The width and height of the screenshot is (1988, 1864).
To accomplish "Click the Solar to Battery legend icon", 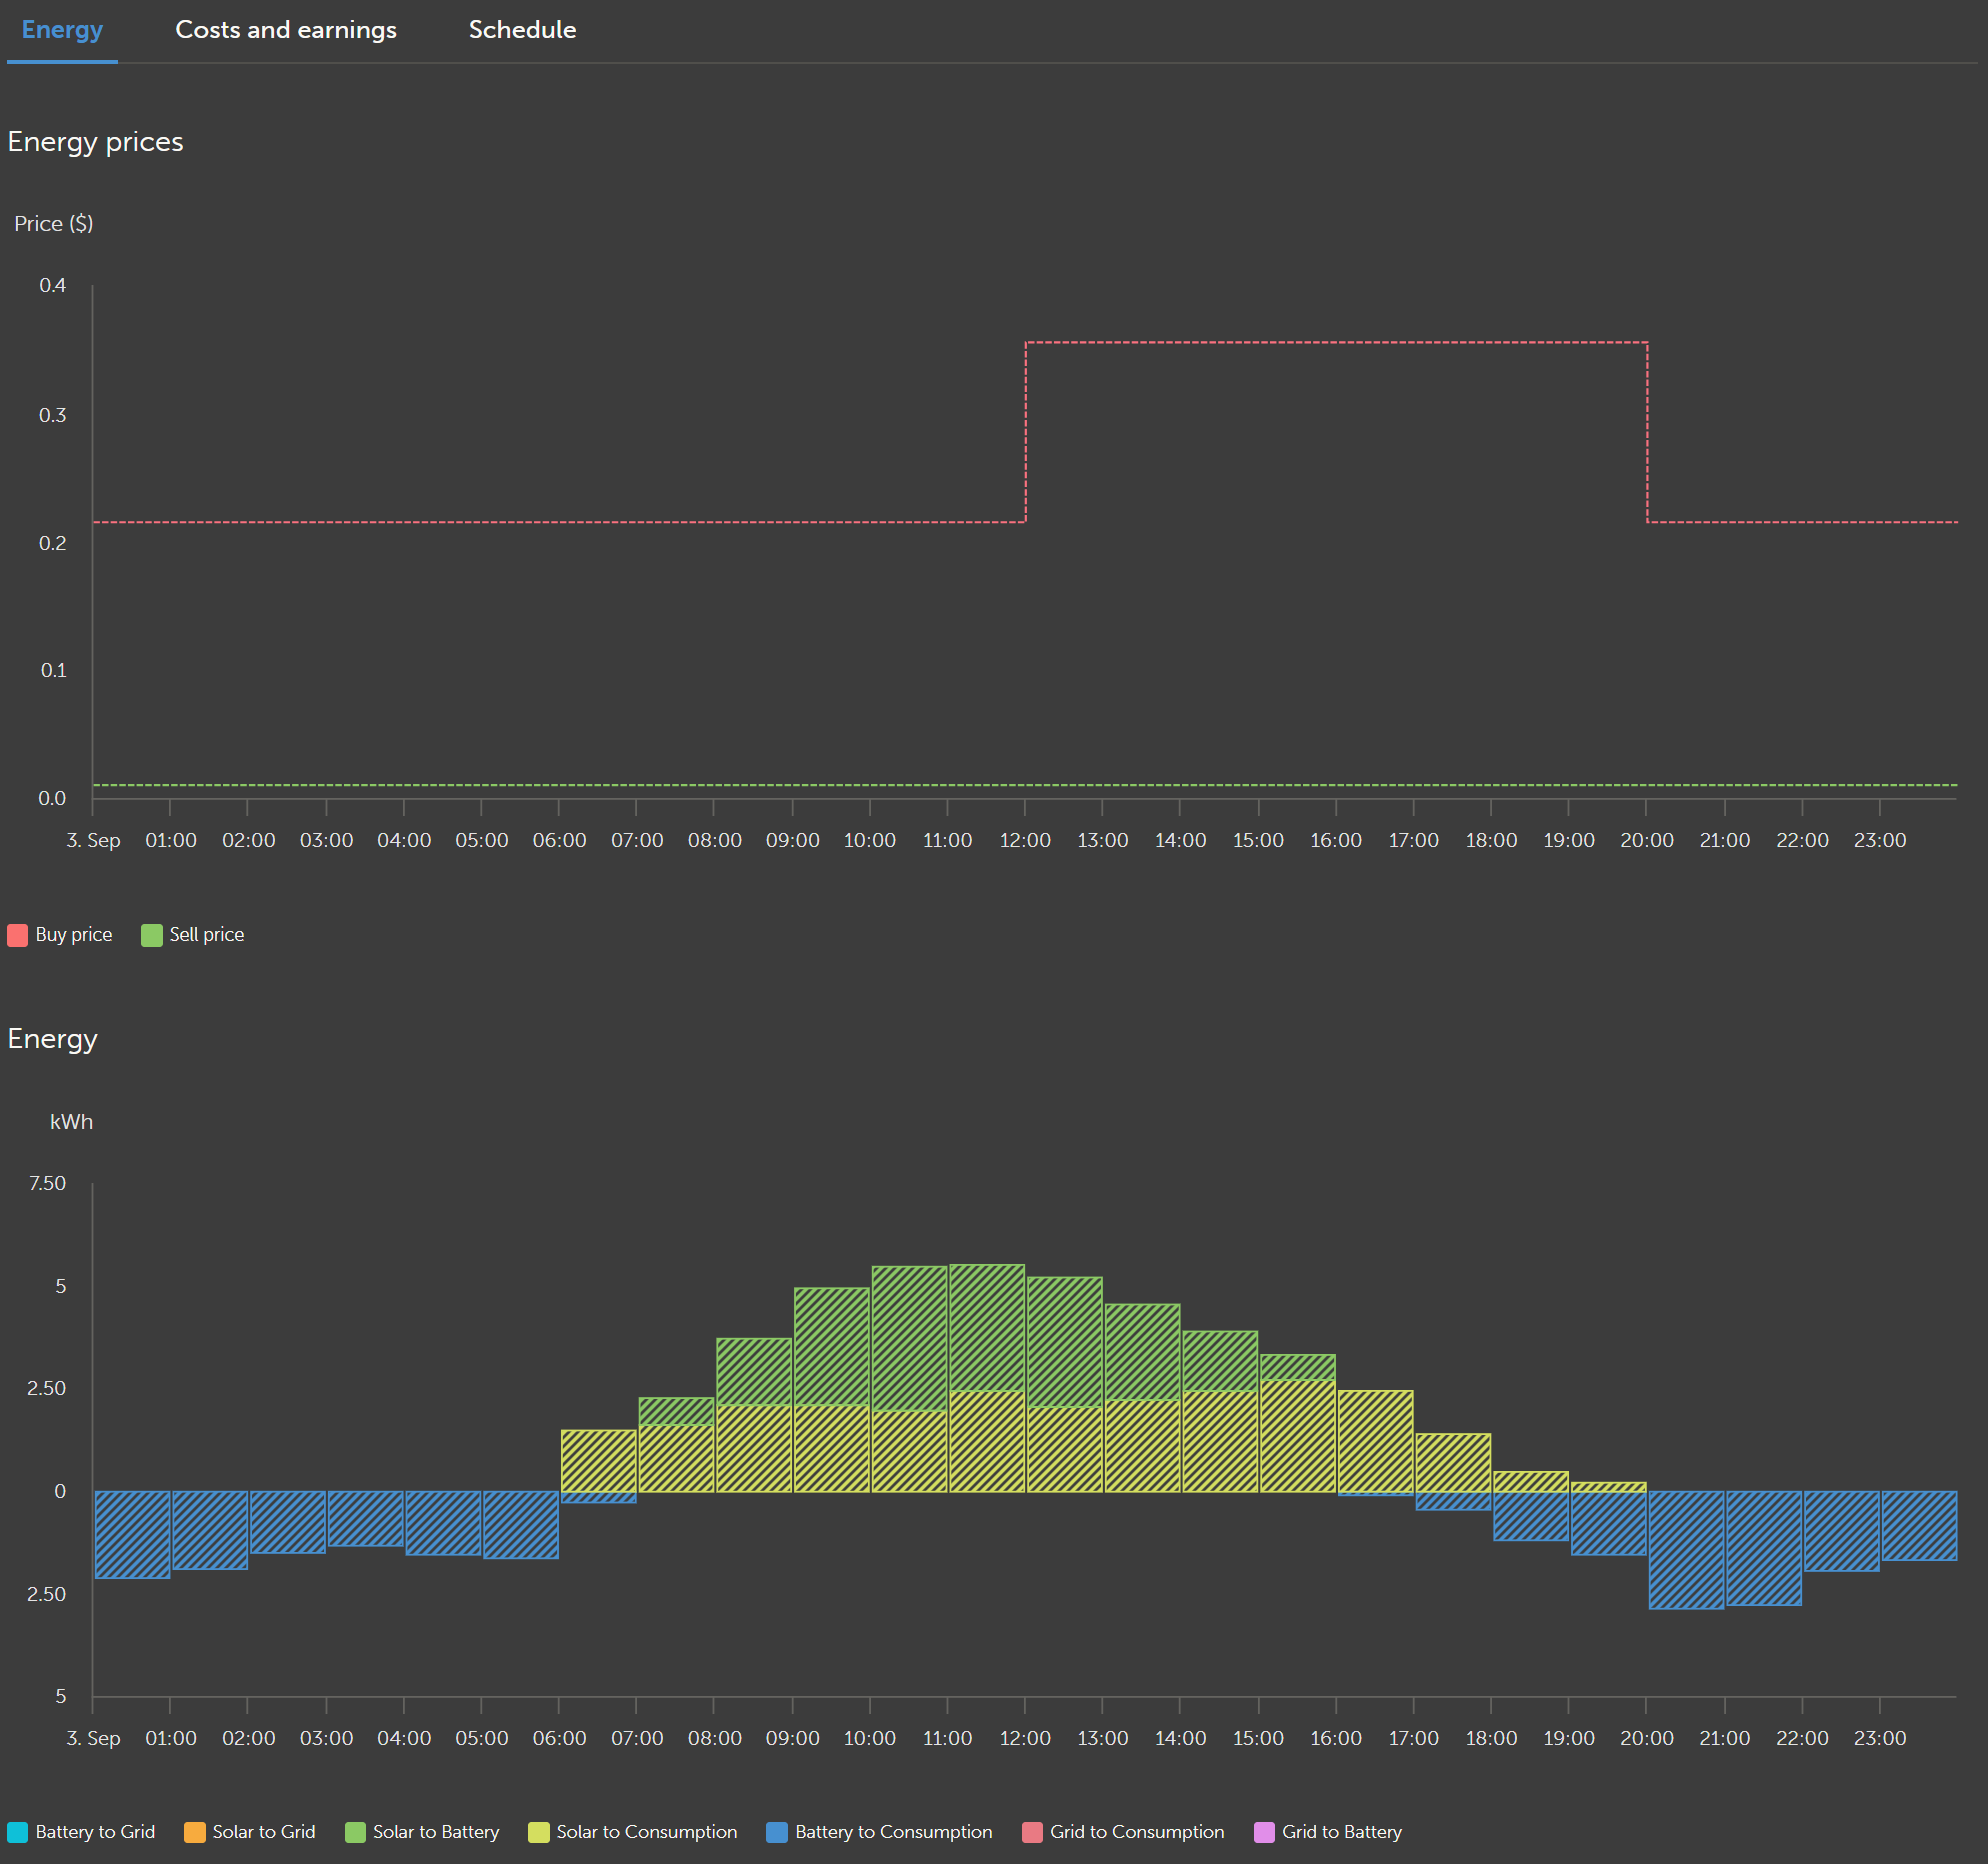I will coord(355,1832).
